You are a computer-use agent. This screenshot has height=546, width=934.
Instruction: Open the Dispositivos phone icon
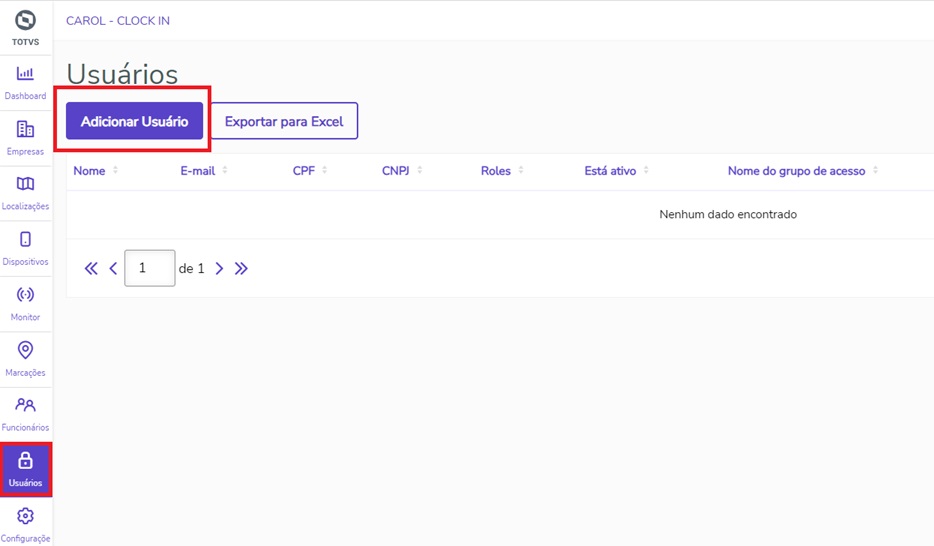click(x=25, y=239)
